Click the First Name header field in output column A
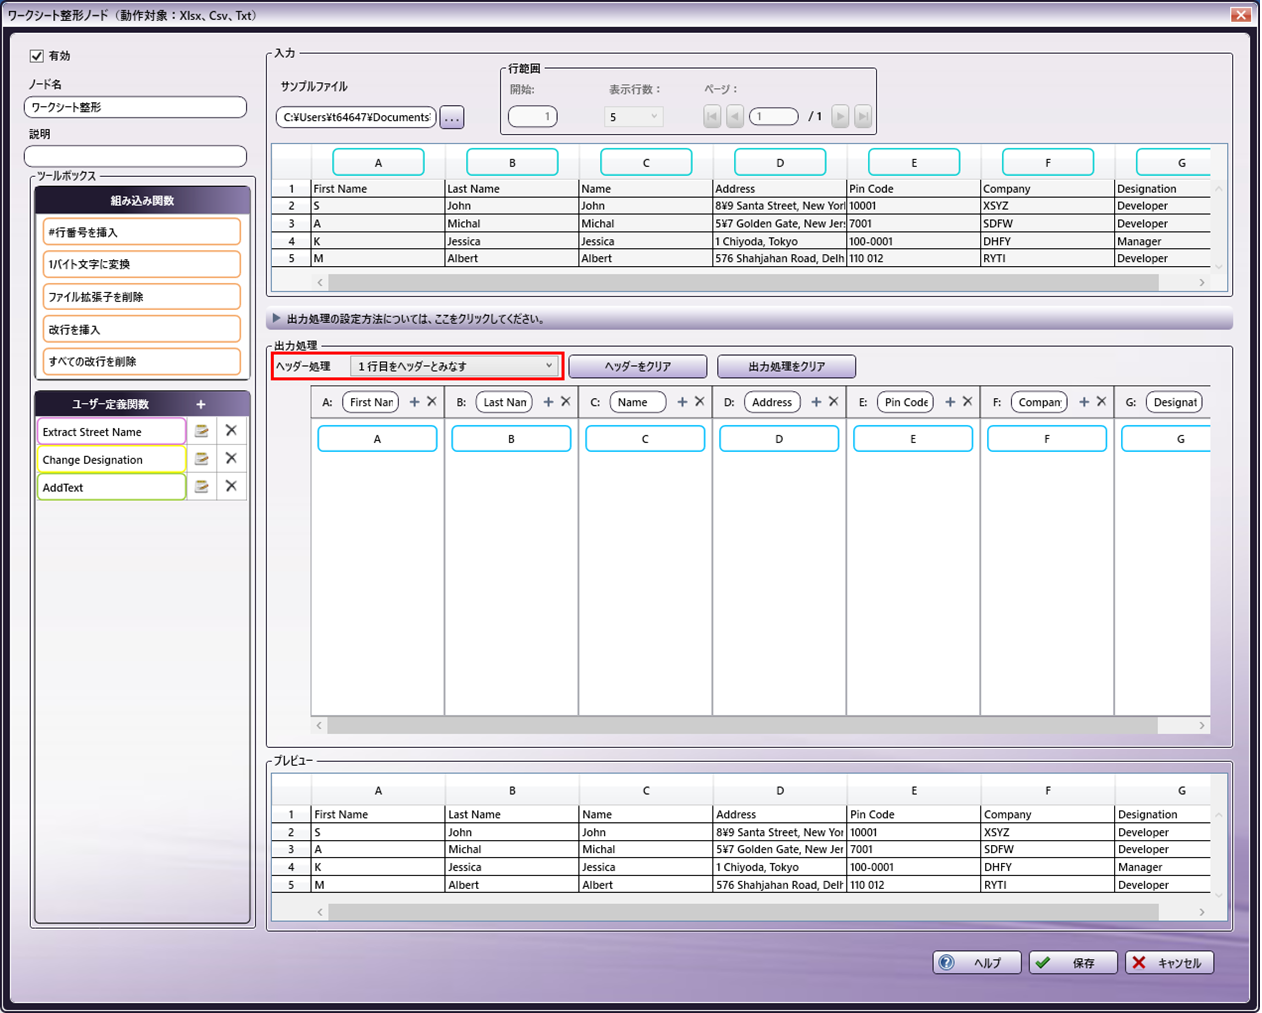Screen dimensions: 1262x1013 tap(371, 402)
